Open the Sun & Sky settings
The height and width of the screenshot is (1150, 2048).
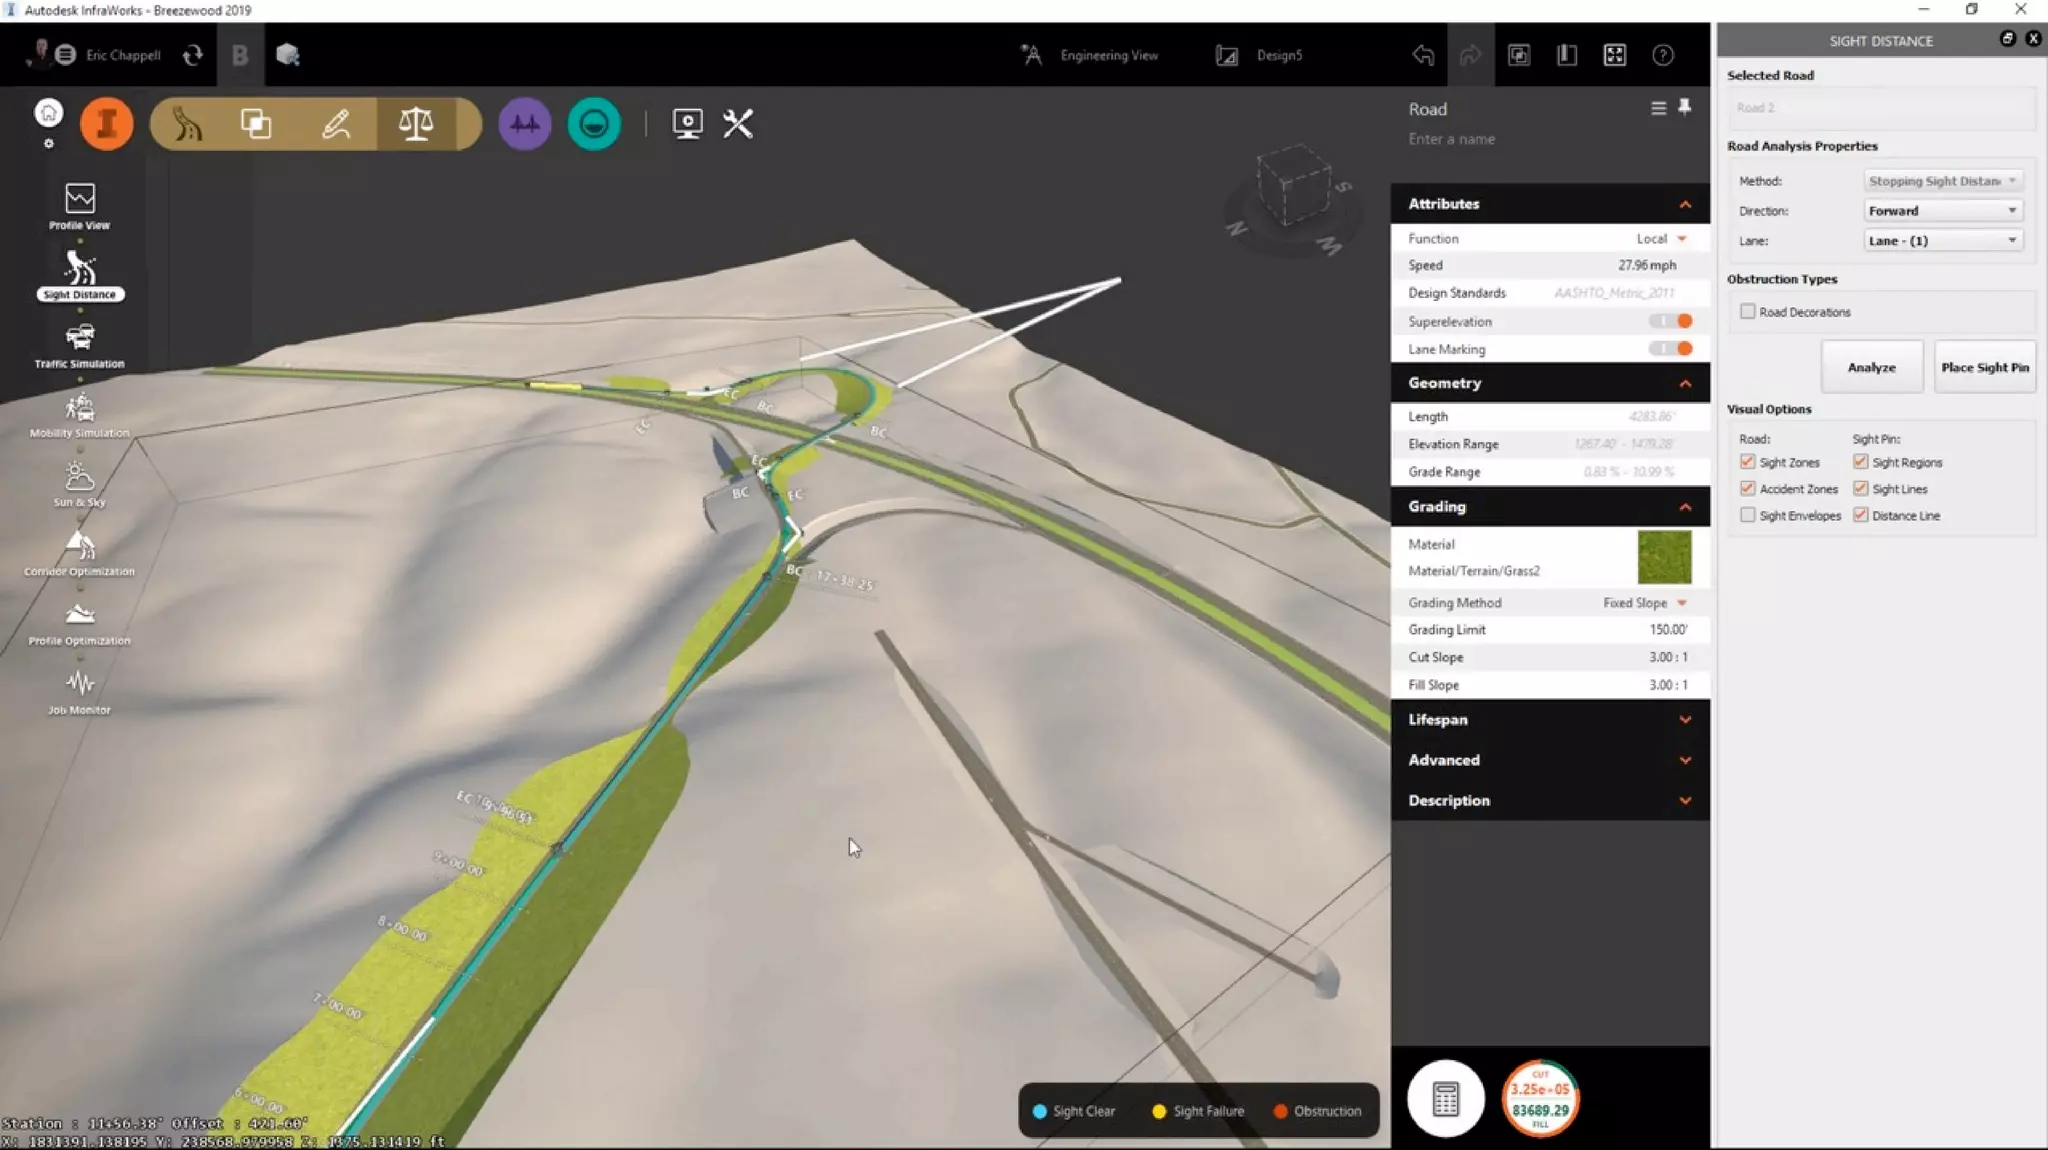tap(80, 477)
